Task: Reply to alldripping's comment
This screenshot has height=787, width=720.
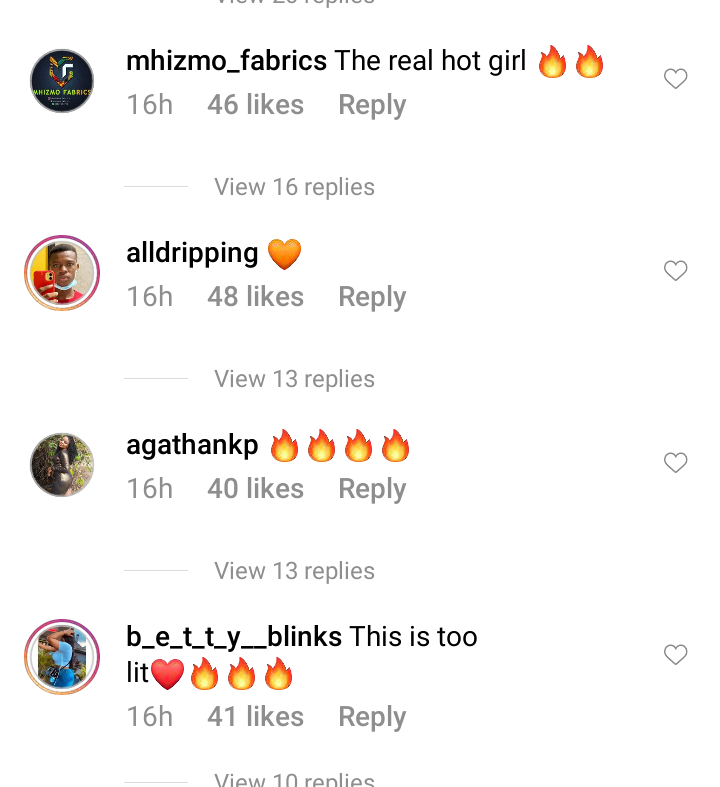Action: click(372, 297)
